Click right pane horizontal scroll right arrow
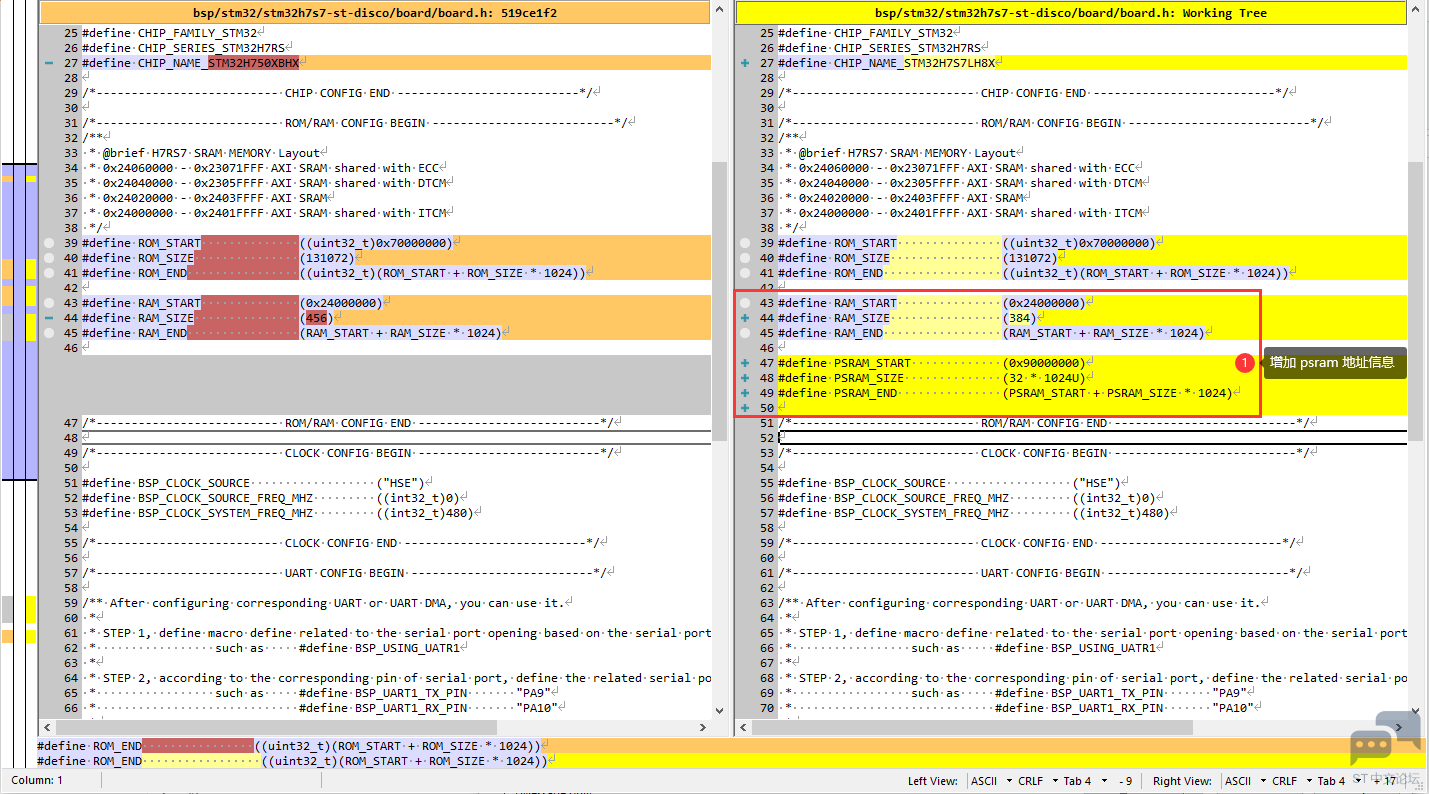This screenshot has height=794, width=1429. pyautogui.click(x=1399, y=727)
